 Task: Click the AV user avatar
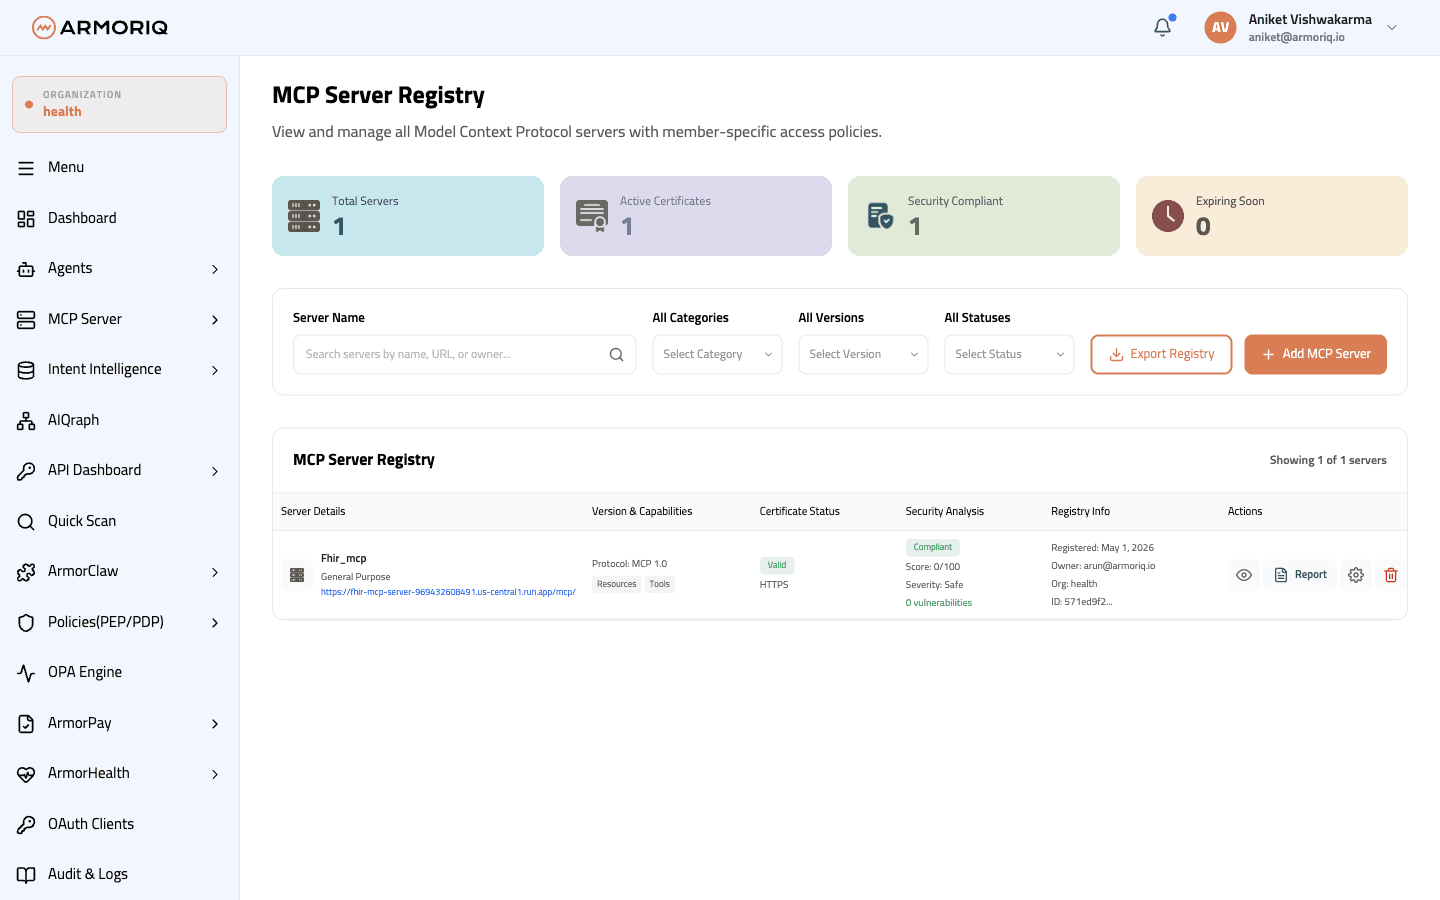[1220, 28]
